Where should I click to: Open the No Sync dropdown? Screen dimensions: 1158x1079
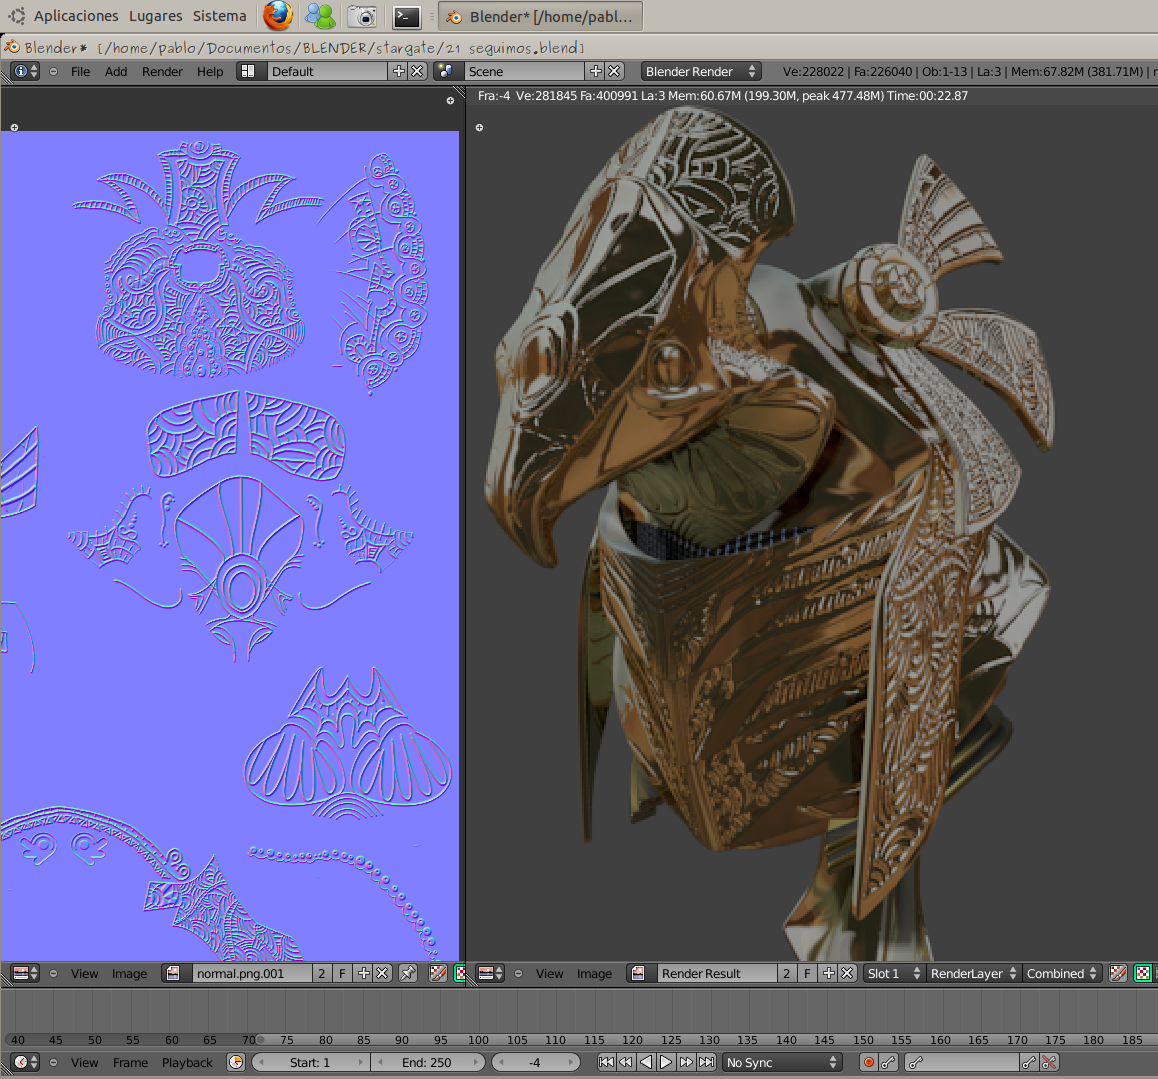tap(781, 1062)
